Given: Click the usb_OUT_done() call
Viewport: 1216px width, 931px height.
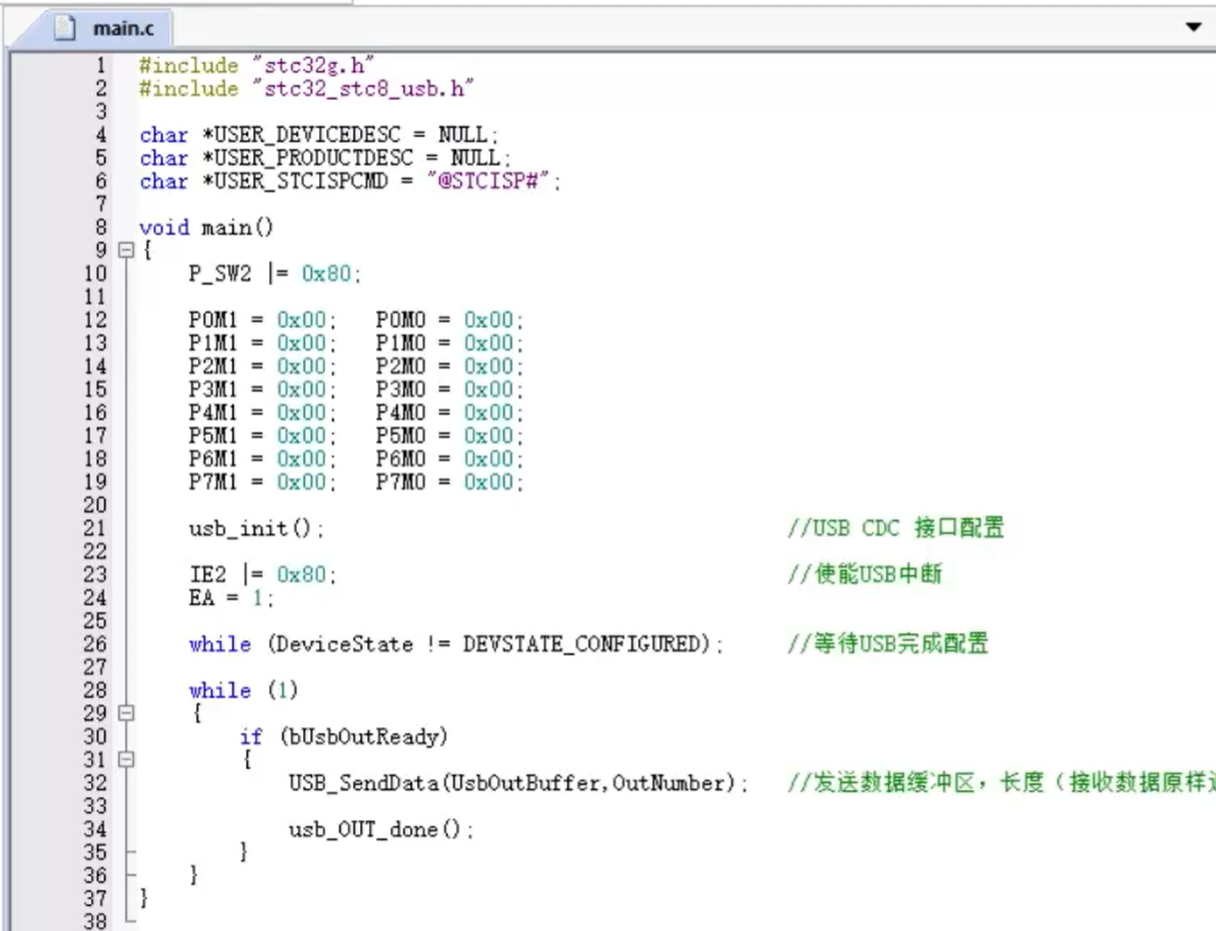Looking at the screenshot, I should point(382,829).
